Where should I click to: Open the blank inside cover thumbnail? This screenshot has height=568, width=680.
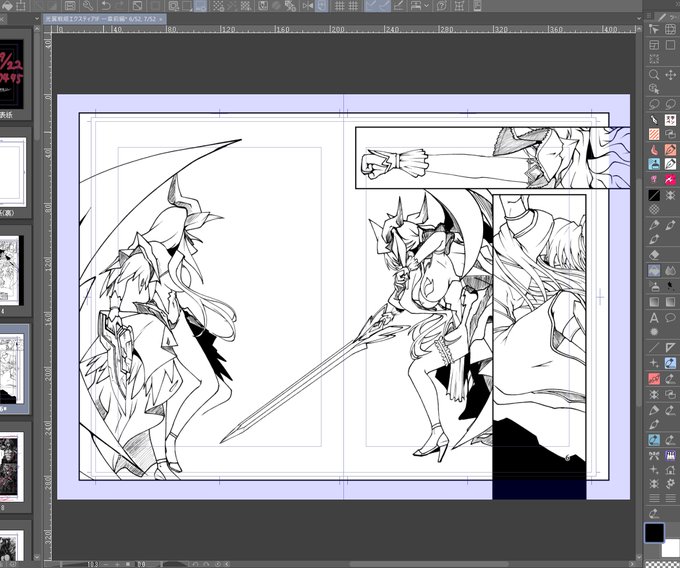point(13,172)
